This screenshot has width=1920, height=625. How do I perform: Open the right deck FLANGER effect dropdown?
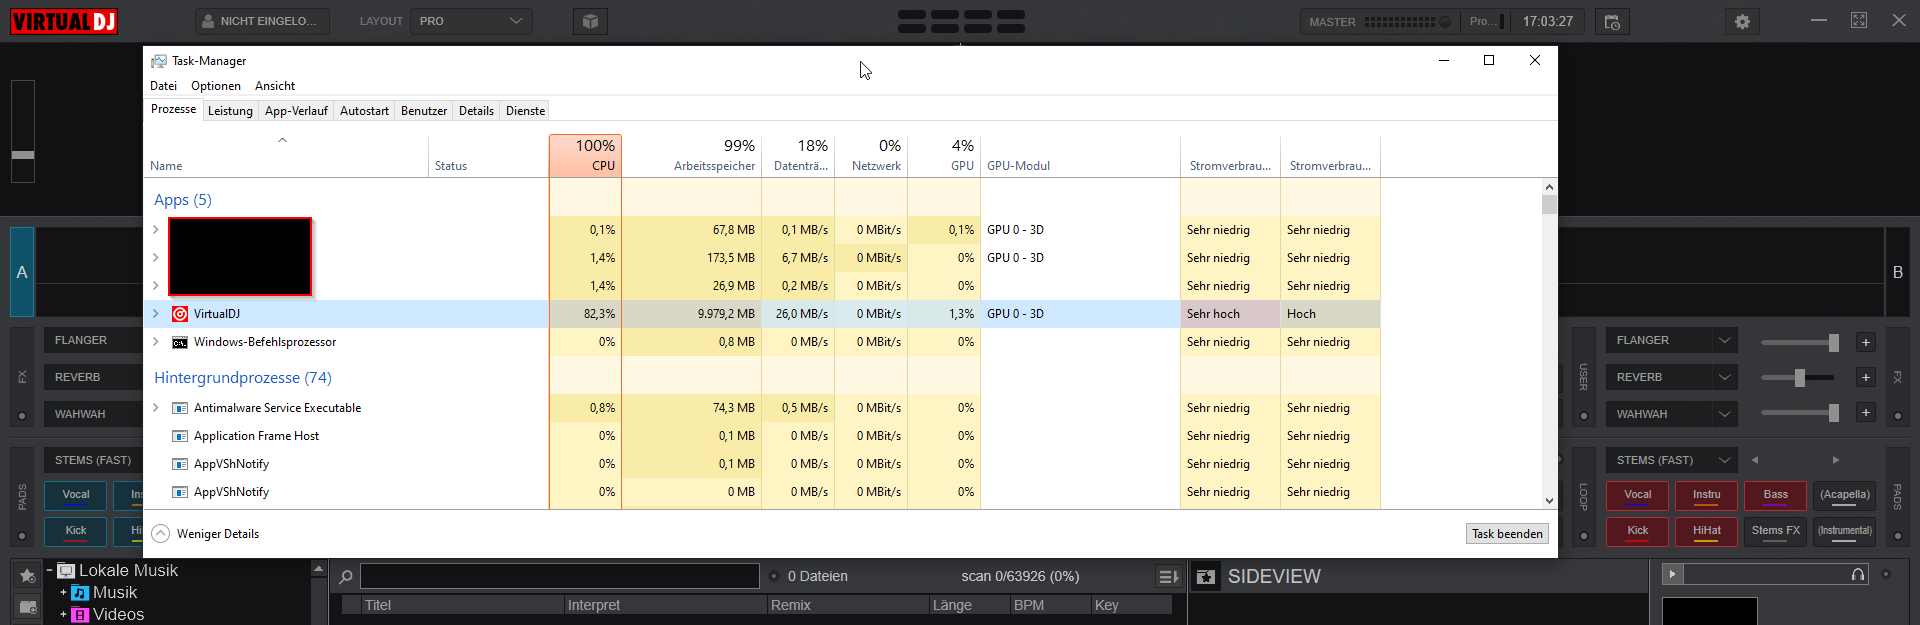coord(1671,341)
